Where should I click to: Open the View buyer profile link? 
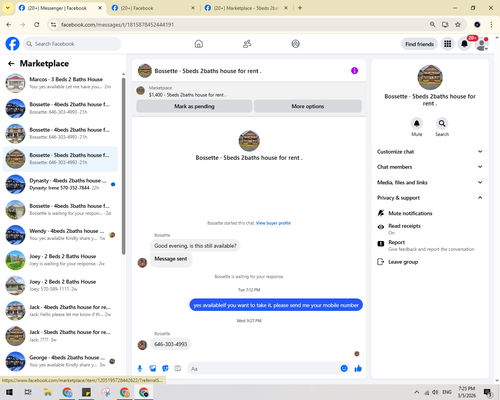point(273,223)
